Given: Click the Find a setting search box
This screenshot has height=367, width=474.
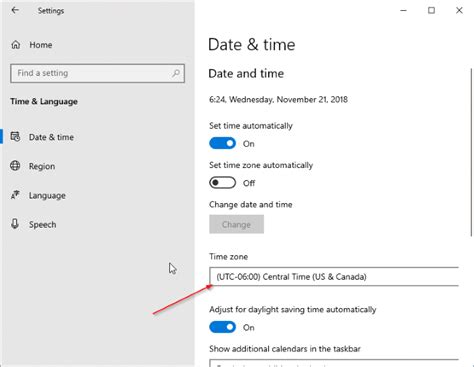Looking at the screenshot, I should (97, 73).
